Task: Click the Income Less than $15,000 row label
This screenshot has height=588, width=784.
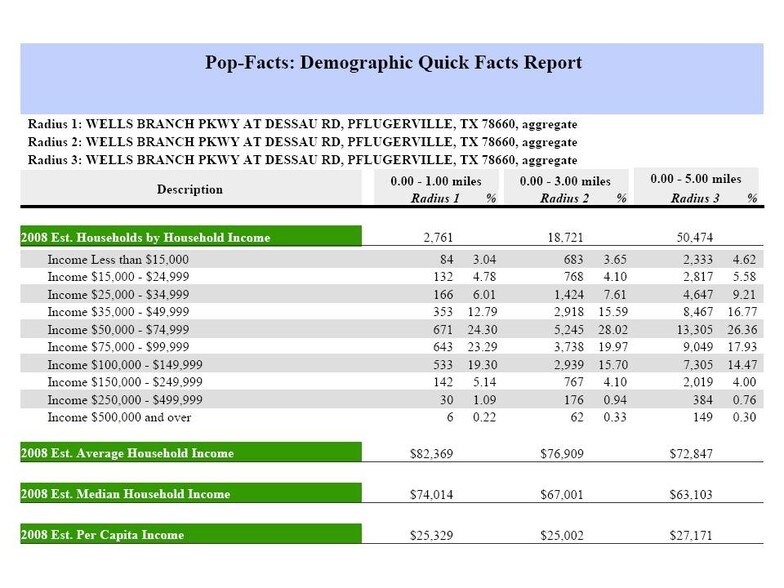Action: pyautogui.click(x=118, y=259)
